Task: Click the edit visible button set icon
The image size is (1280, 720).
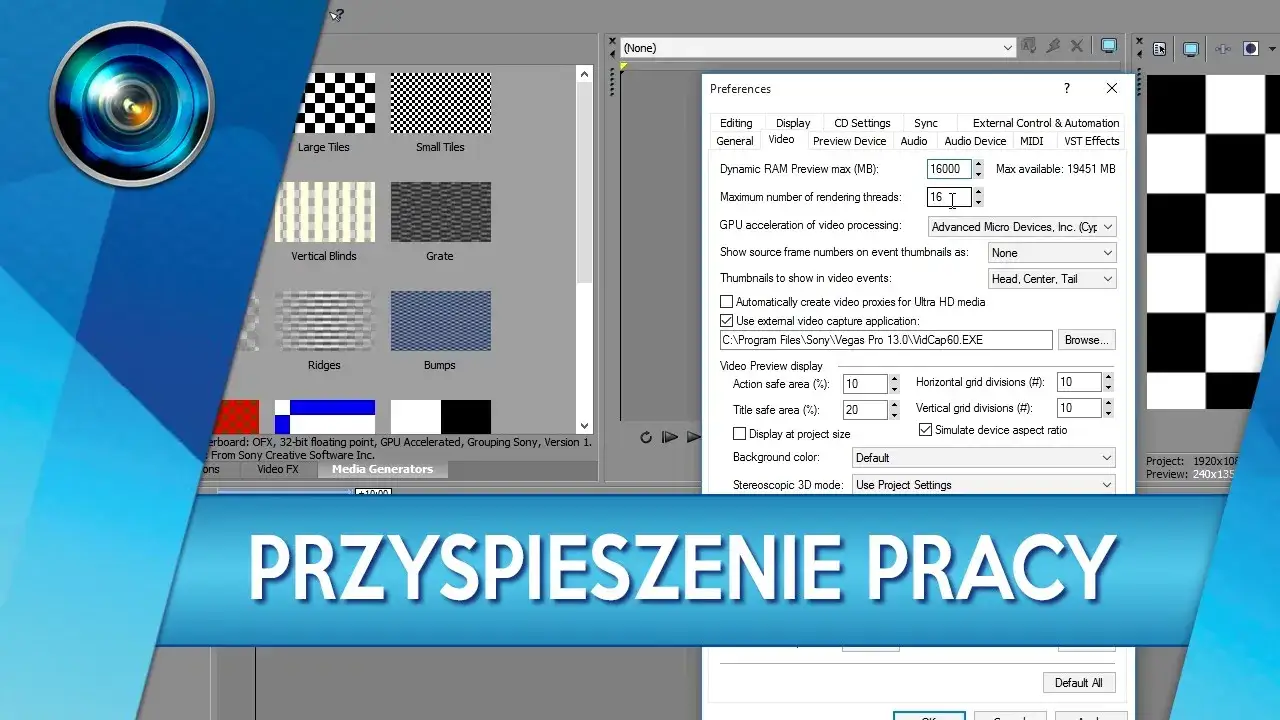Action: click(x=1160, y=48)
